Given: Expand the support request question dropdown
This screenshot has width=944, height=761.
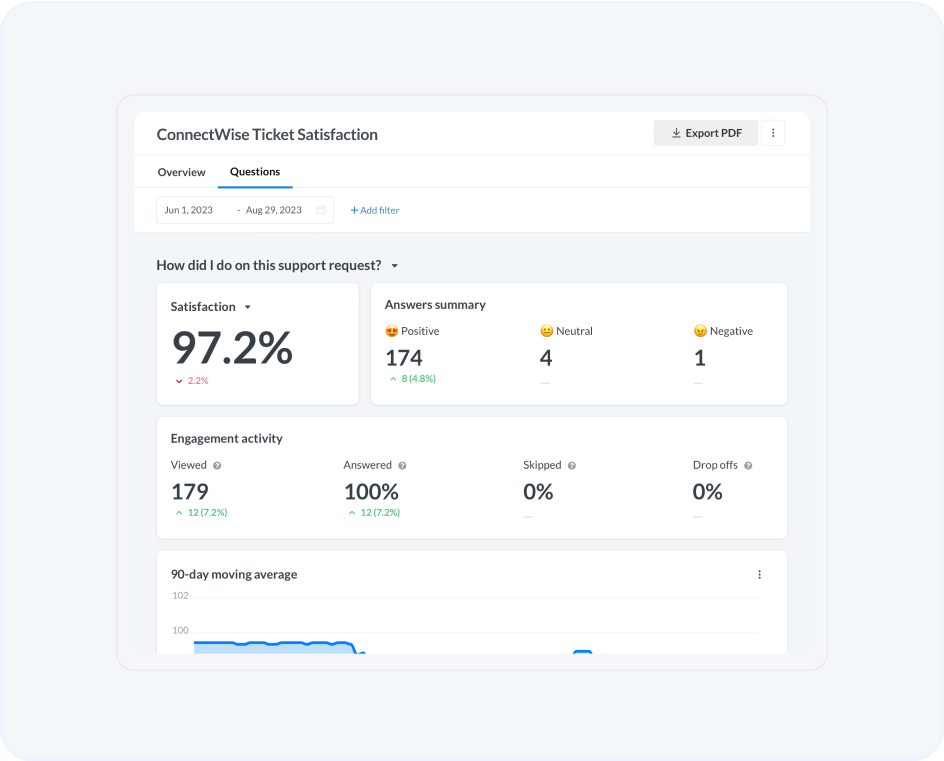Looking at the screenshot, I should (395, 266).
